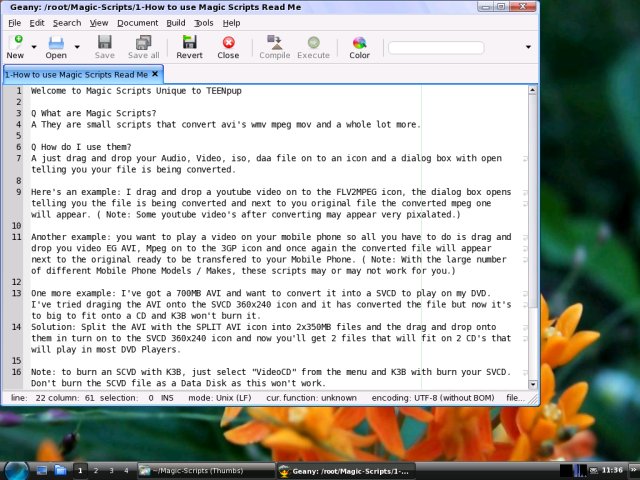Switch to virtual desktop 2

tap(96, 471)
